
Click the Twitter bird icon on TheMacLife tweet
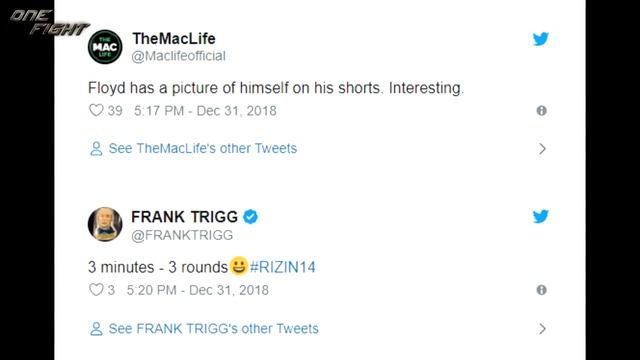540,39
